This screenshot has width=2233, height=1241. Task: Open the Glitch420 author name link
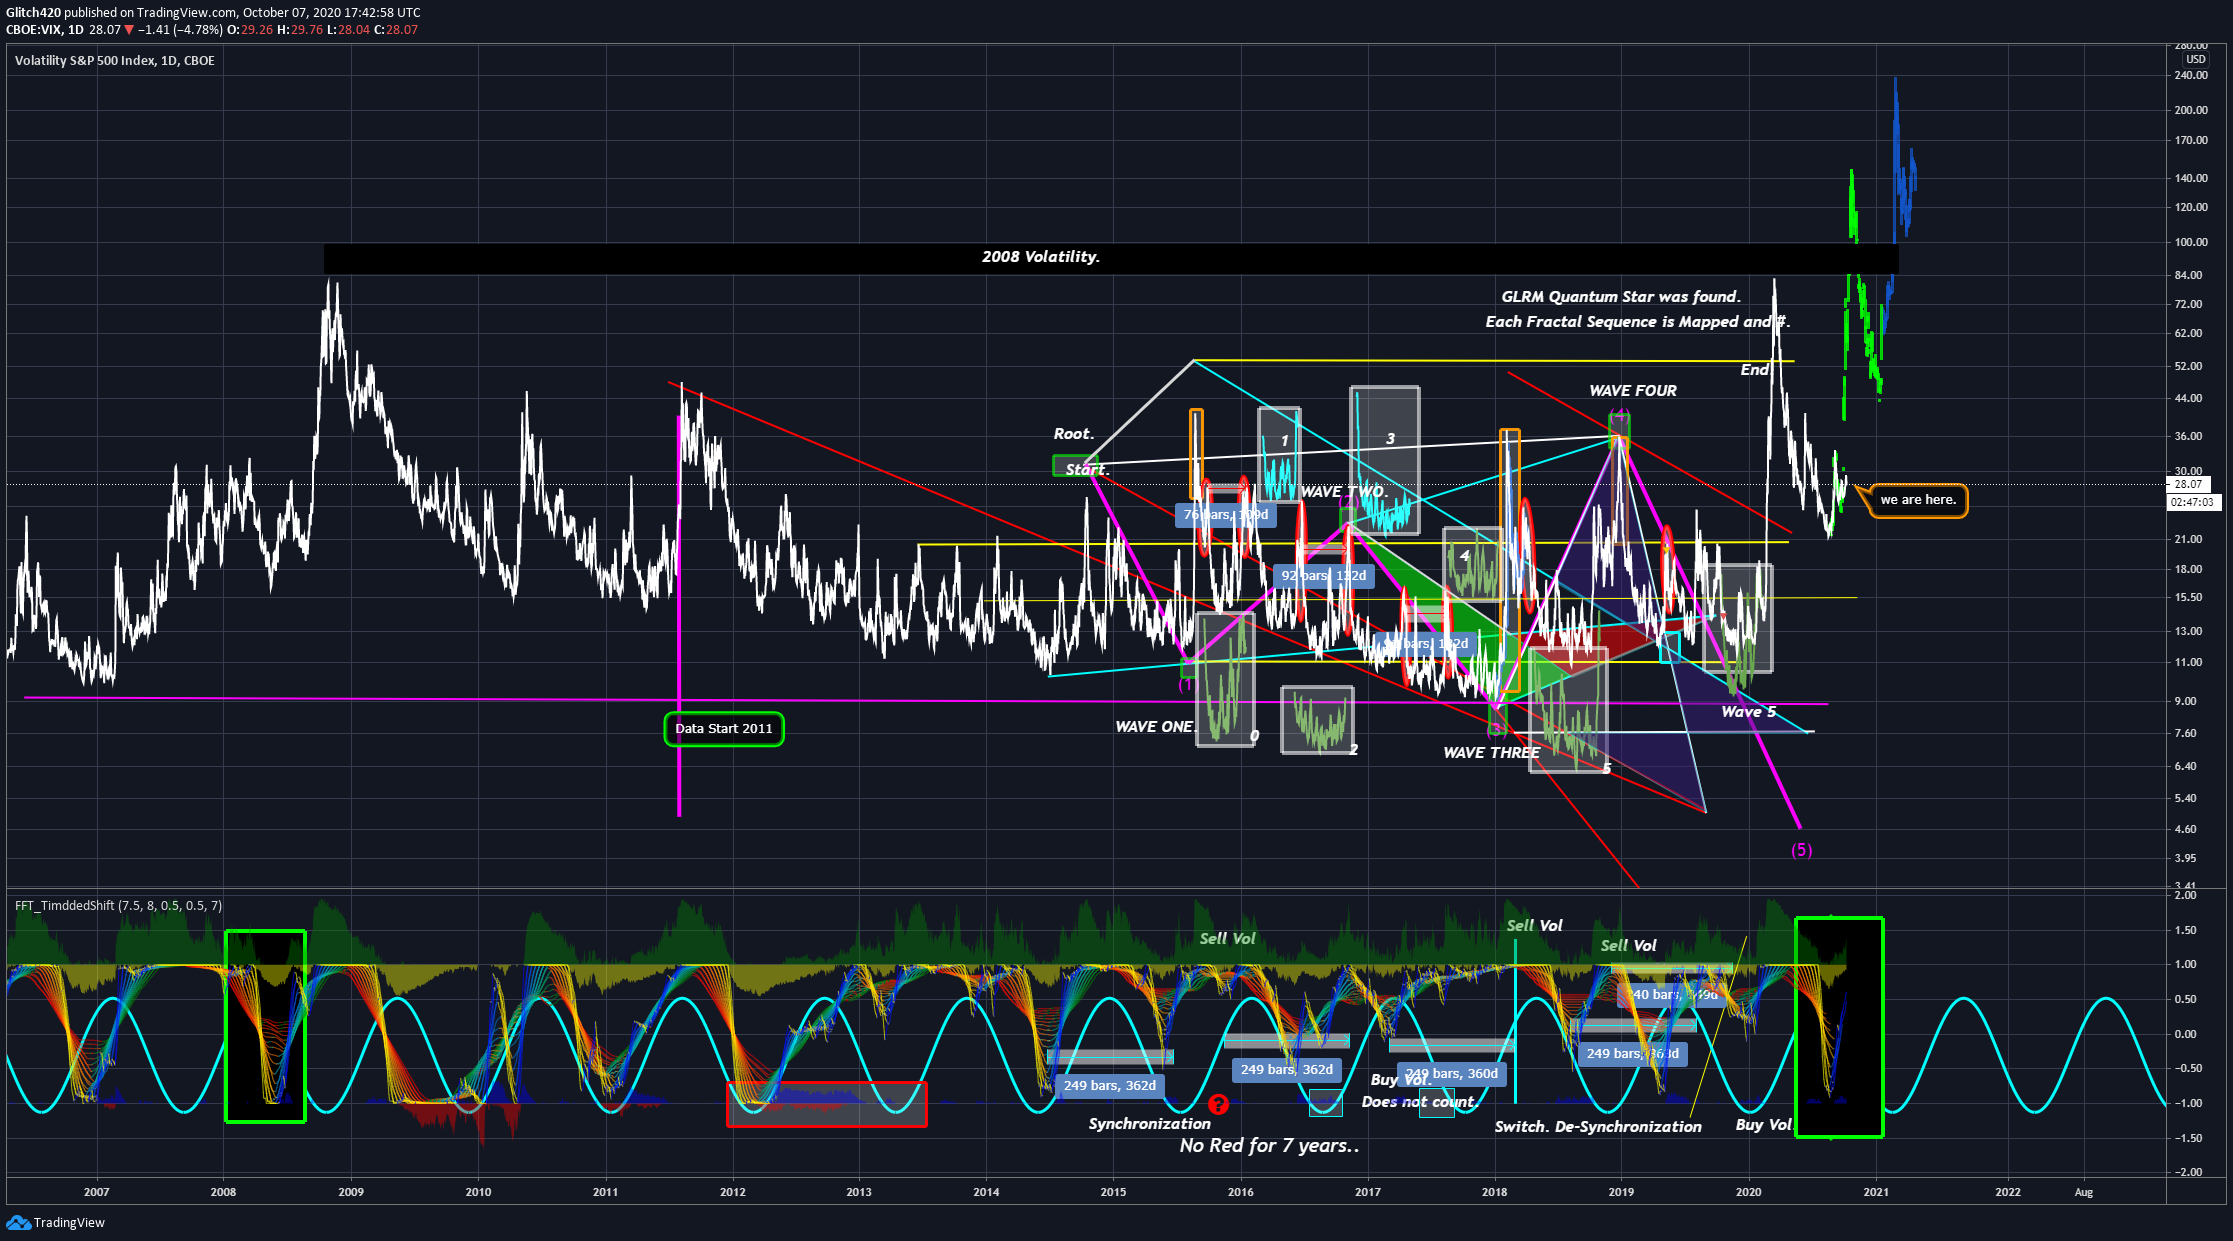click(33, 13)
